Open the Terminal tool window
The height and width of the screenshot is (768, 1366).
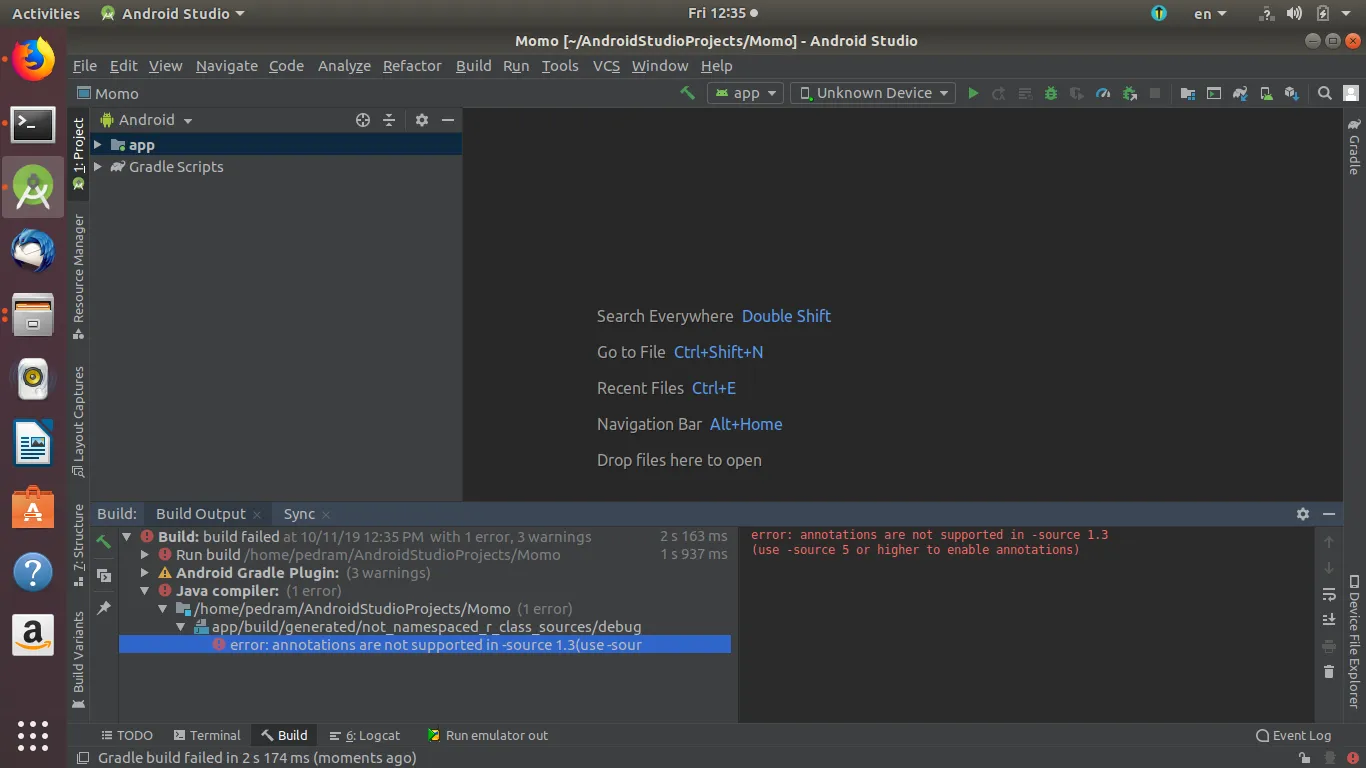pos(207,735)
